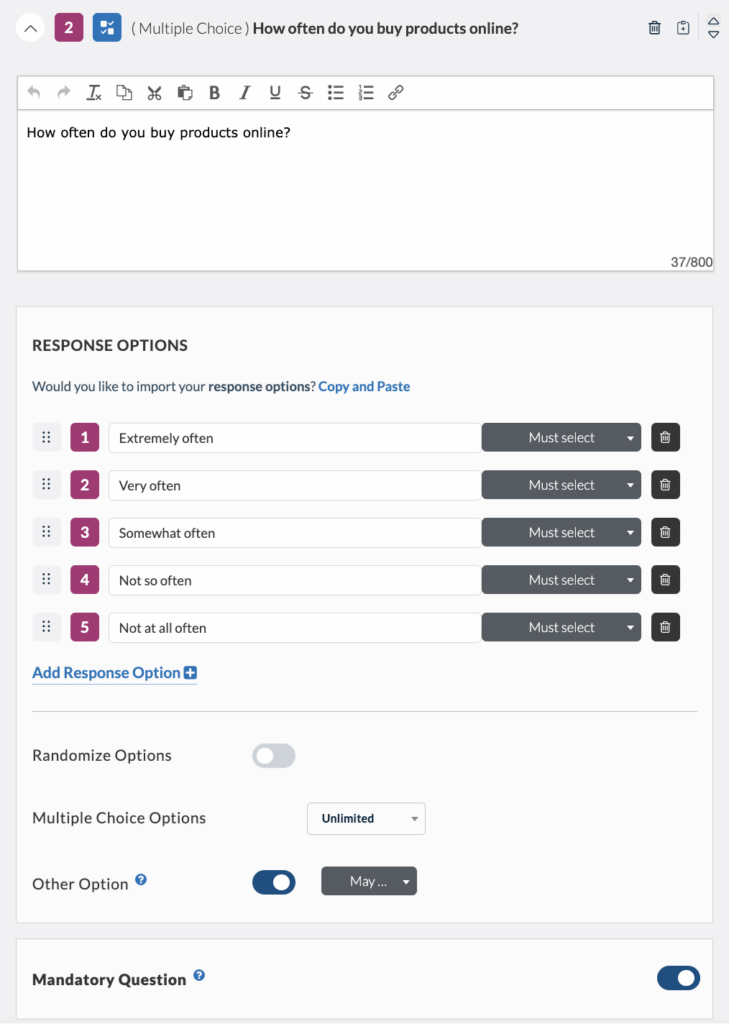Open the 'Must select' dropdown for 'Extremely often'
Viewport: 729px width, 1024px height.
(561, 438)
